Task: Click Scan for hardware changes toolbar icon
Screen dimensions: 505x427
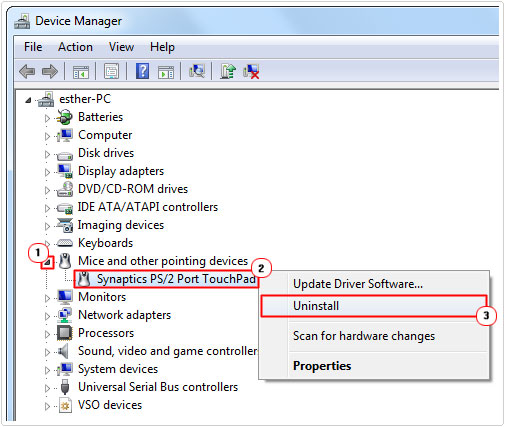Action: (x=197, y=71)
